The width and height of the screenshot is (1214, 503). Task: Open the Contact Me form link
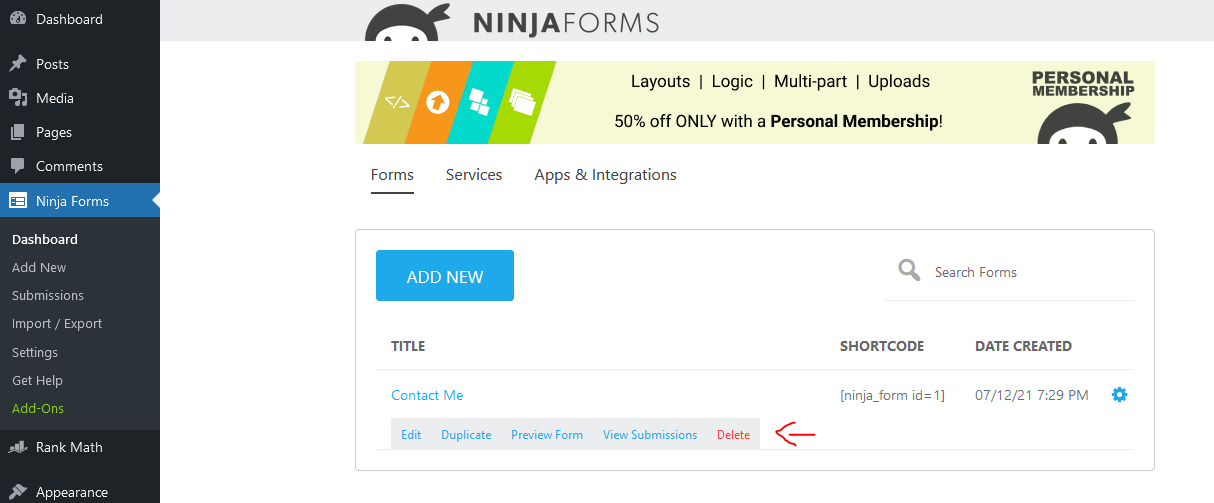(427, 395)
